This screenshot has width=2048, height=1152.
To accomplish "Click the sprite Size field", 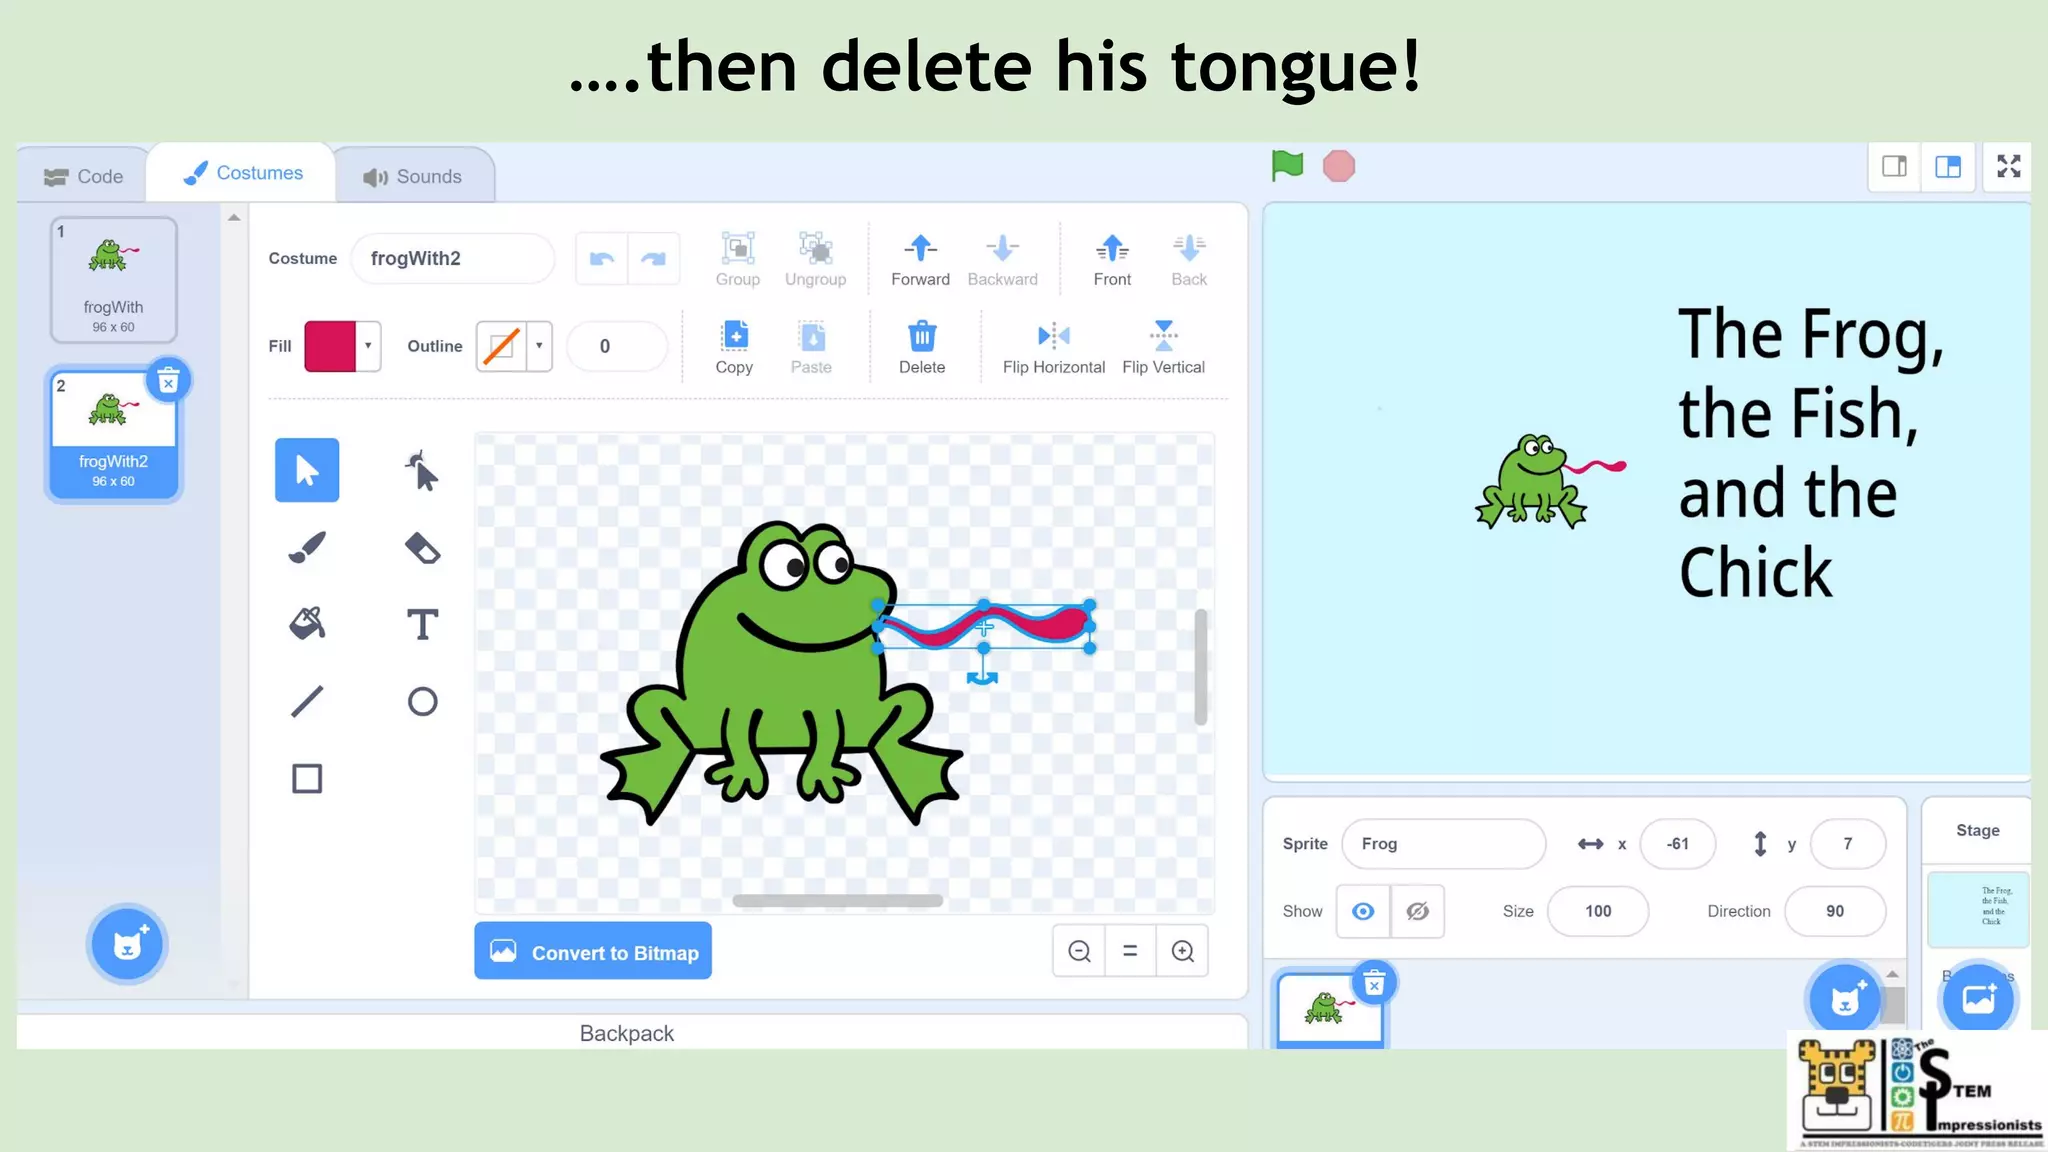I will pyautogui.click(x=1598, y=911).
